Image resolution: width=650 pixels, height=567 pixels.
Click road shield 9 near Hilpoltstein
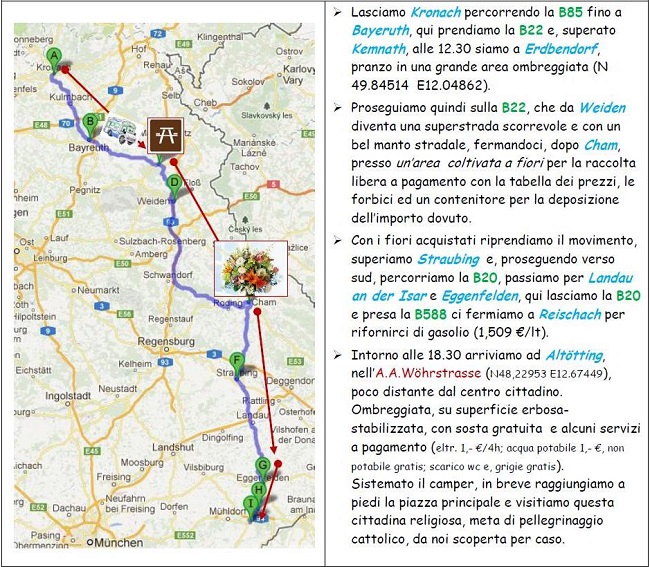48,331
